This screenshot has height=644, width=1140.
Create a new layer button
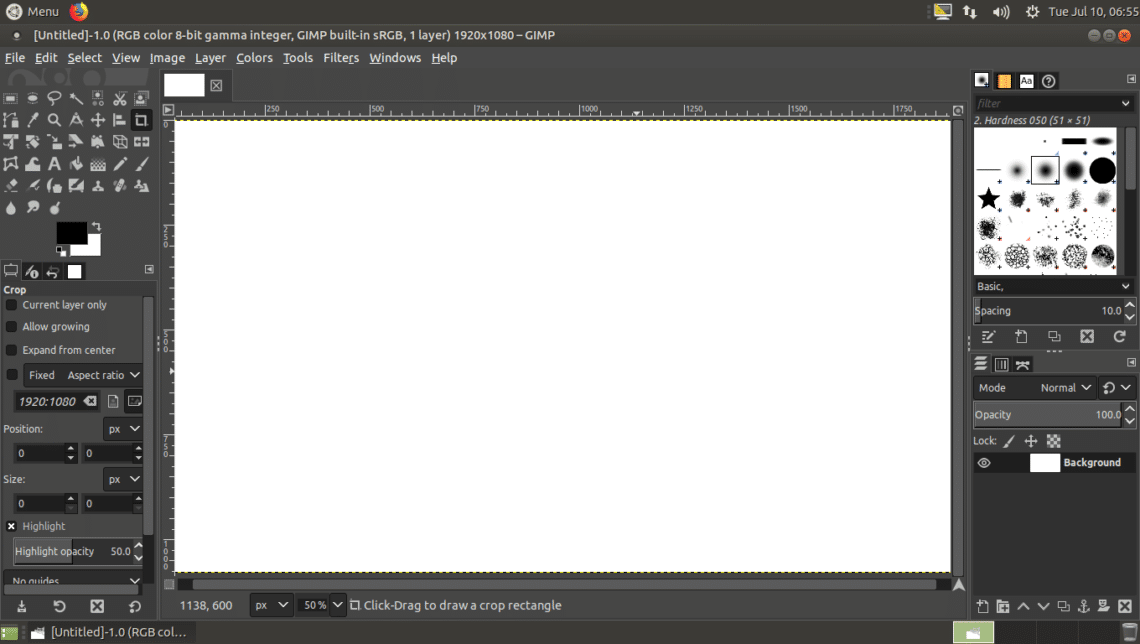pyautogui.click(x=982, y=606)
